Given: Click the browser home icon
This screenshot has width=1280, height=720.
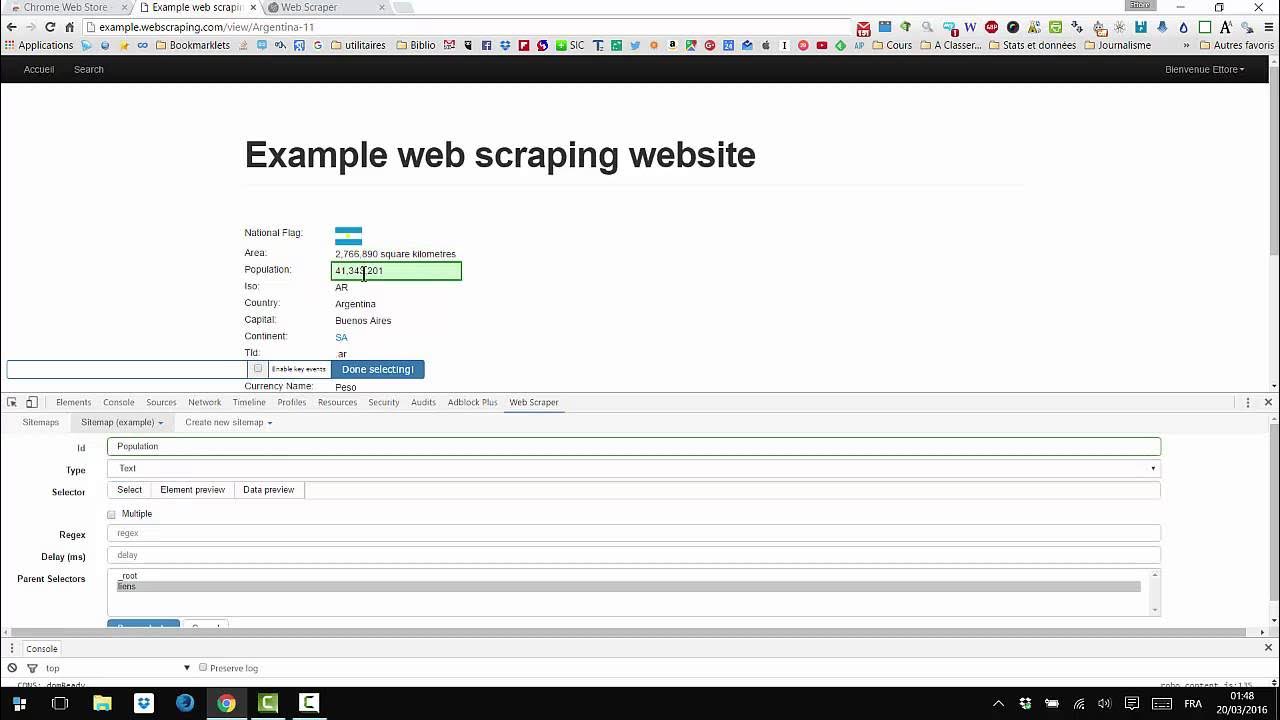Looking at the screenshot, I should pyautogui.click(x=69, y=27).
